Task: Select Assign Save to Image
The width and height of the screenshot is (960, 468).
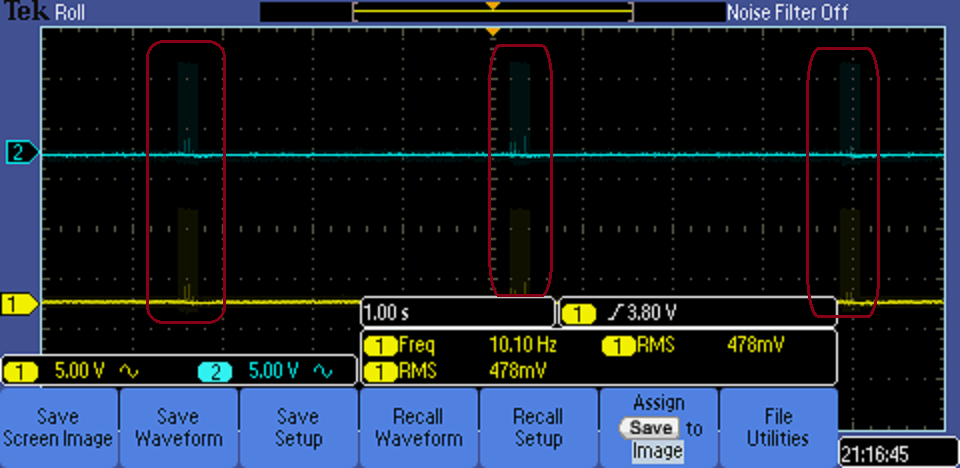Action: 658,427
